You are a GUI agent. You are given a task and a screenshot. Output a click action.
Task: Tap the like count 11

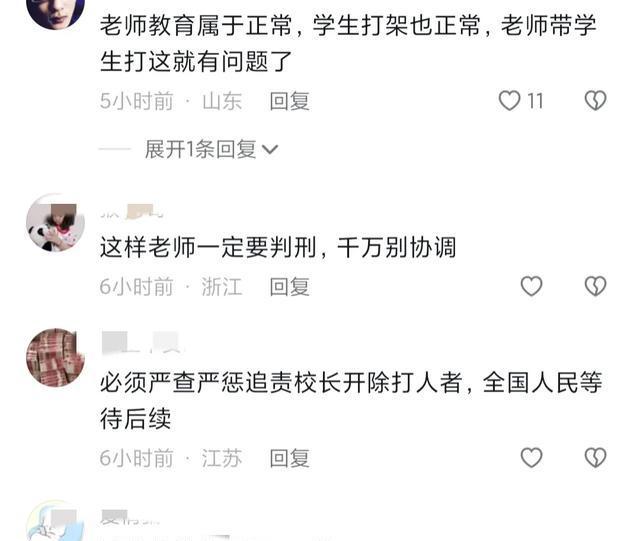pos(535,101)
